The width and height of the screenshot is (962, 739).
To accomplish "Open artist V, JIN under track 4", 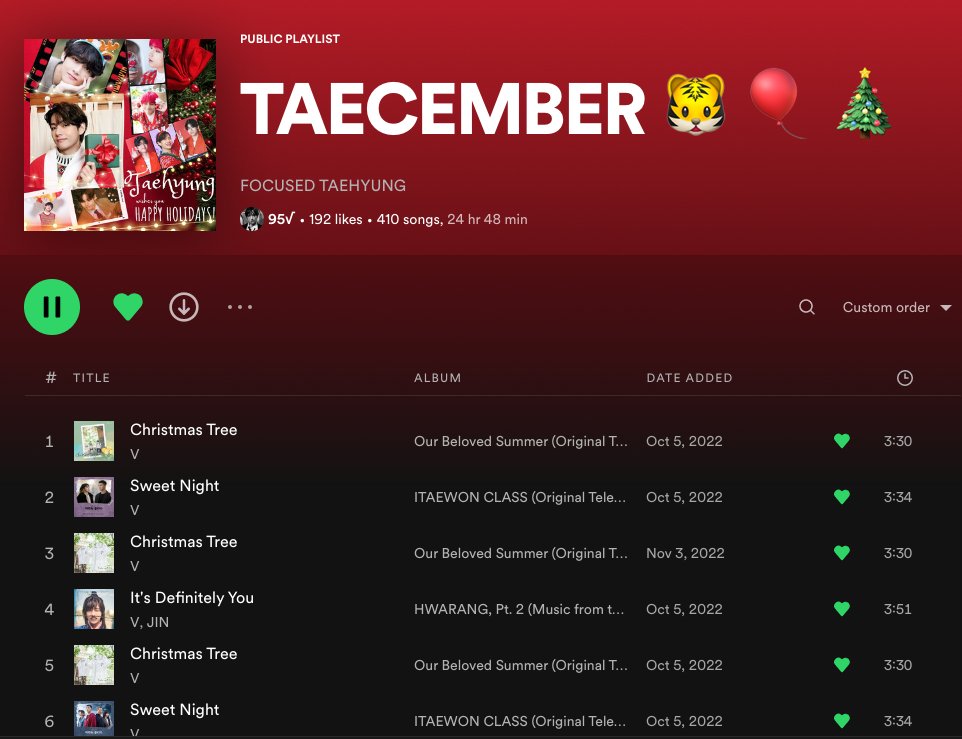I will pos(149,622).
